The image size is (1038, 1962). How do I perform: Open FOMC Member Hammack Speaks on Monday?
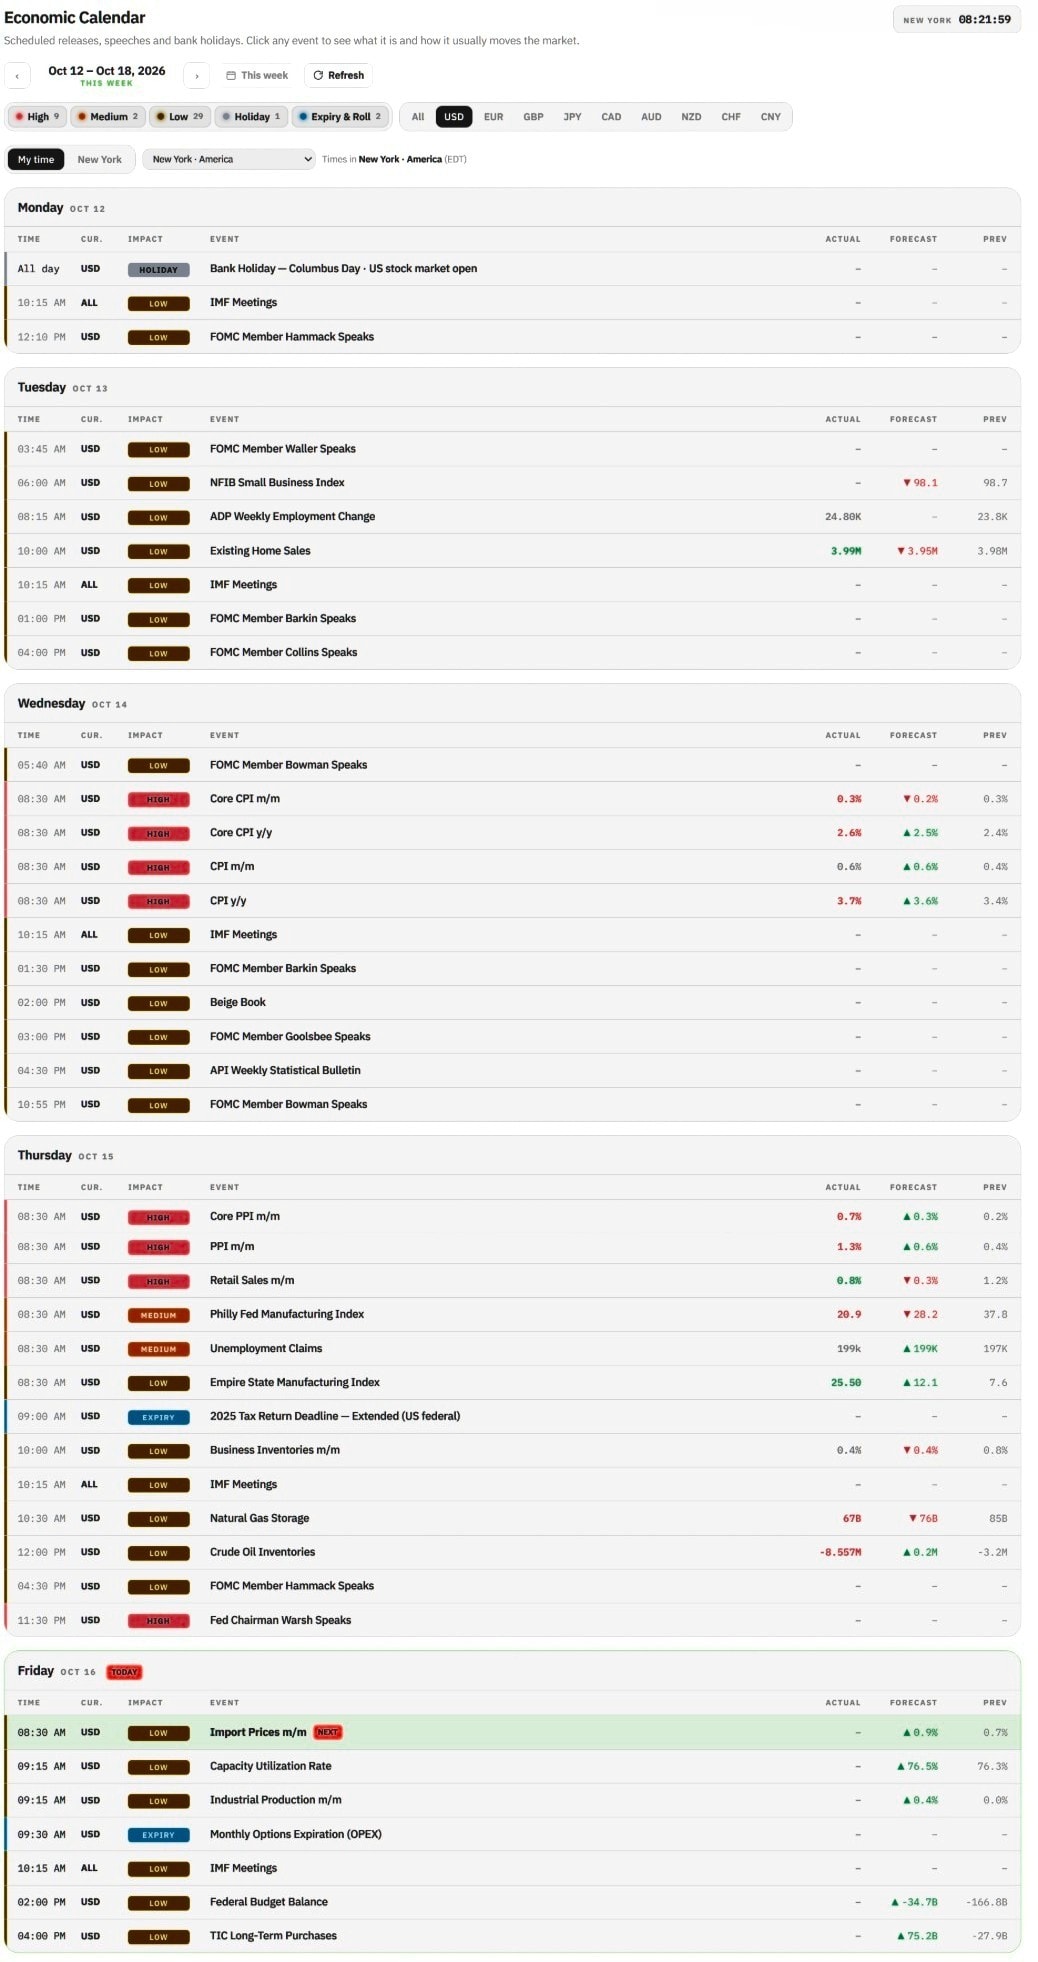tap(512, 337)
